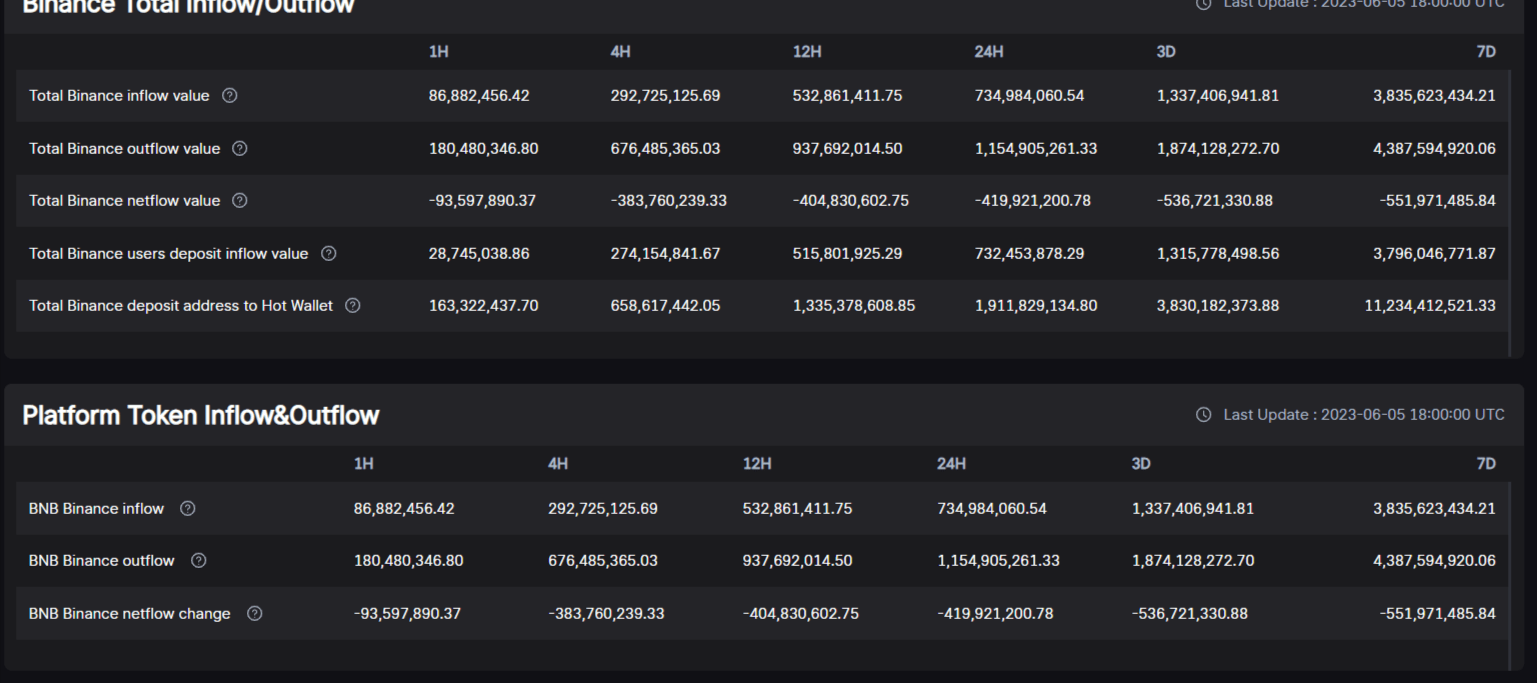The height and width of the screenshot is (683, 1537).
Task: Open help icon beside Total Binance inflow value
Action: pos(230,96)
